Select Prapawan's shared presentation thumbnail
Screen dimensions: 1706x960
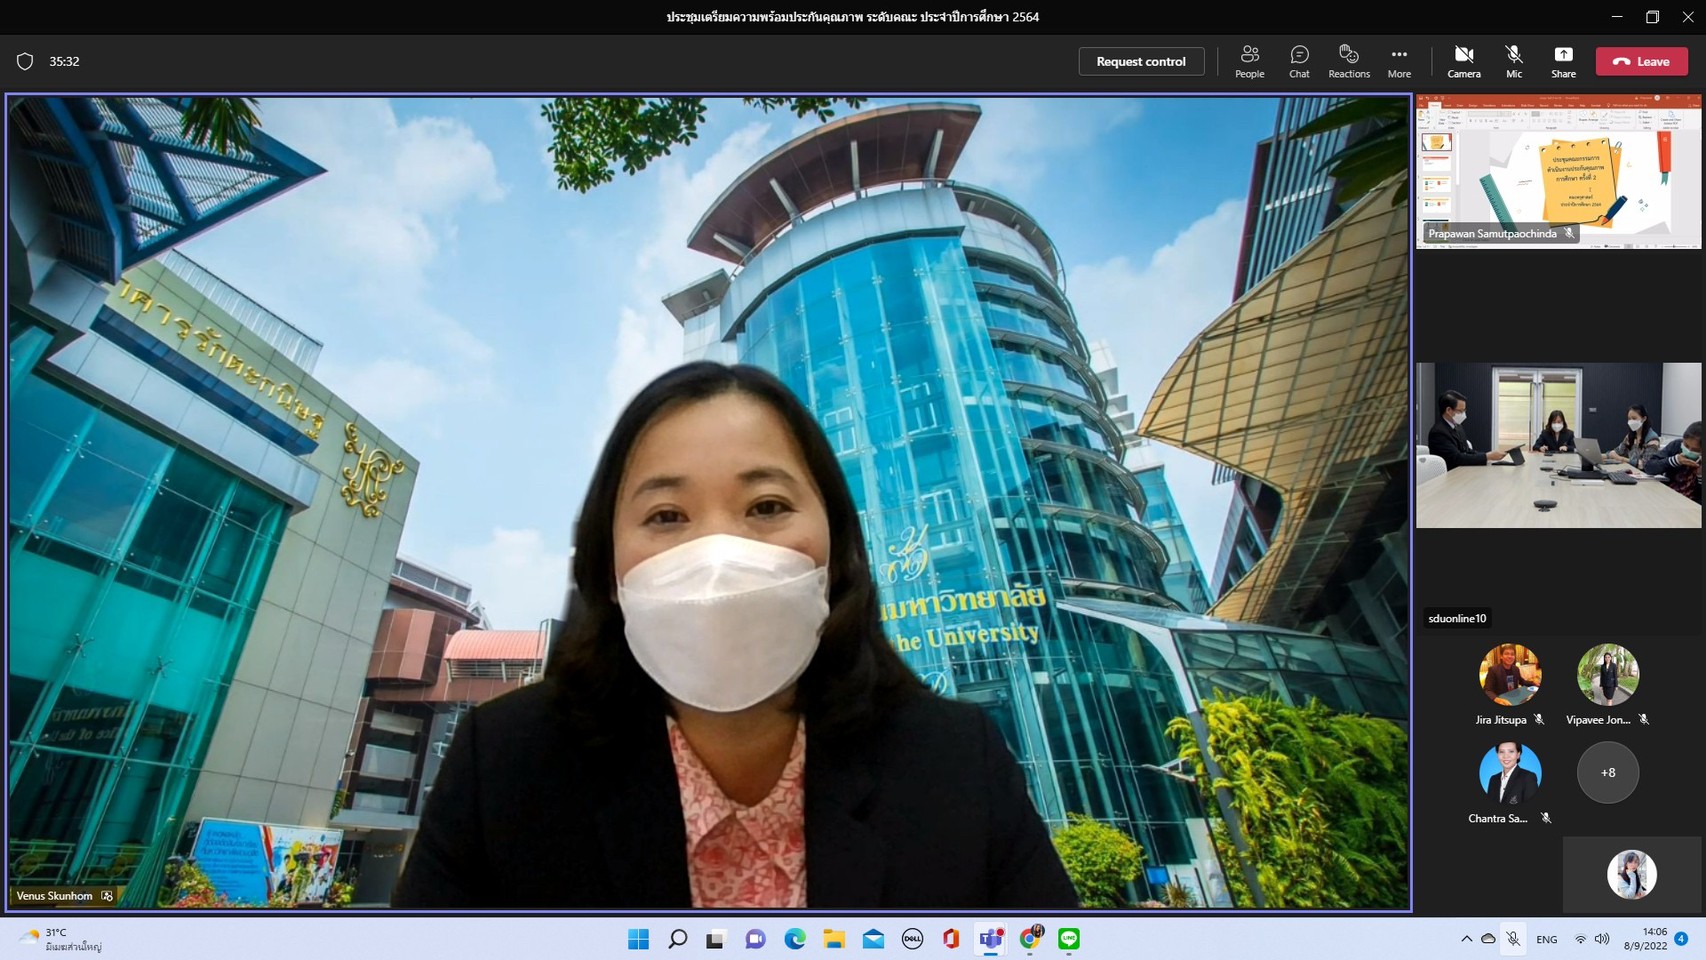(1558, 172)
